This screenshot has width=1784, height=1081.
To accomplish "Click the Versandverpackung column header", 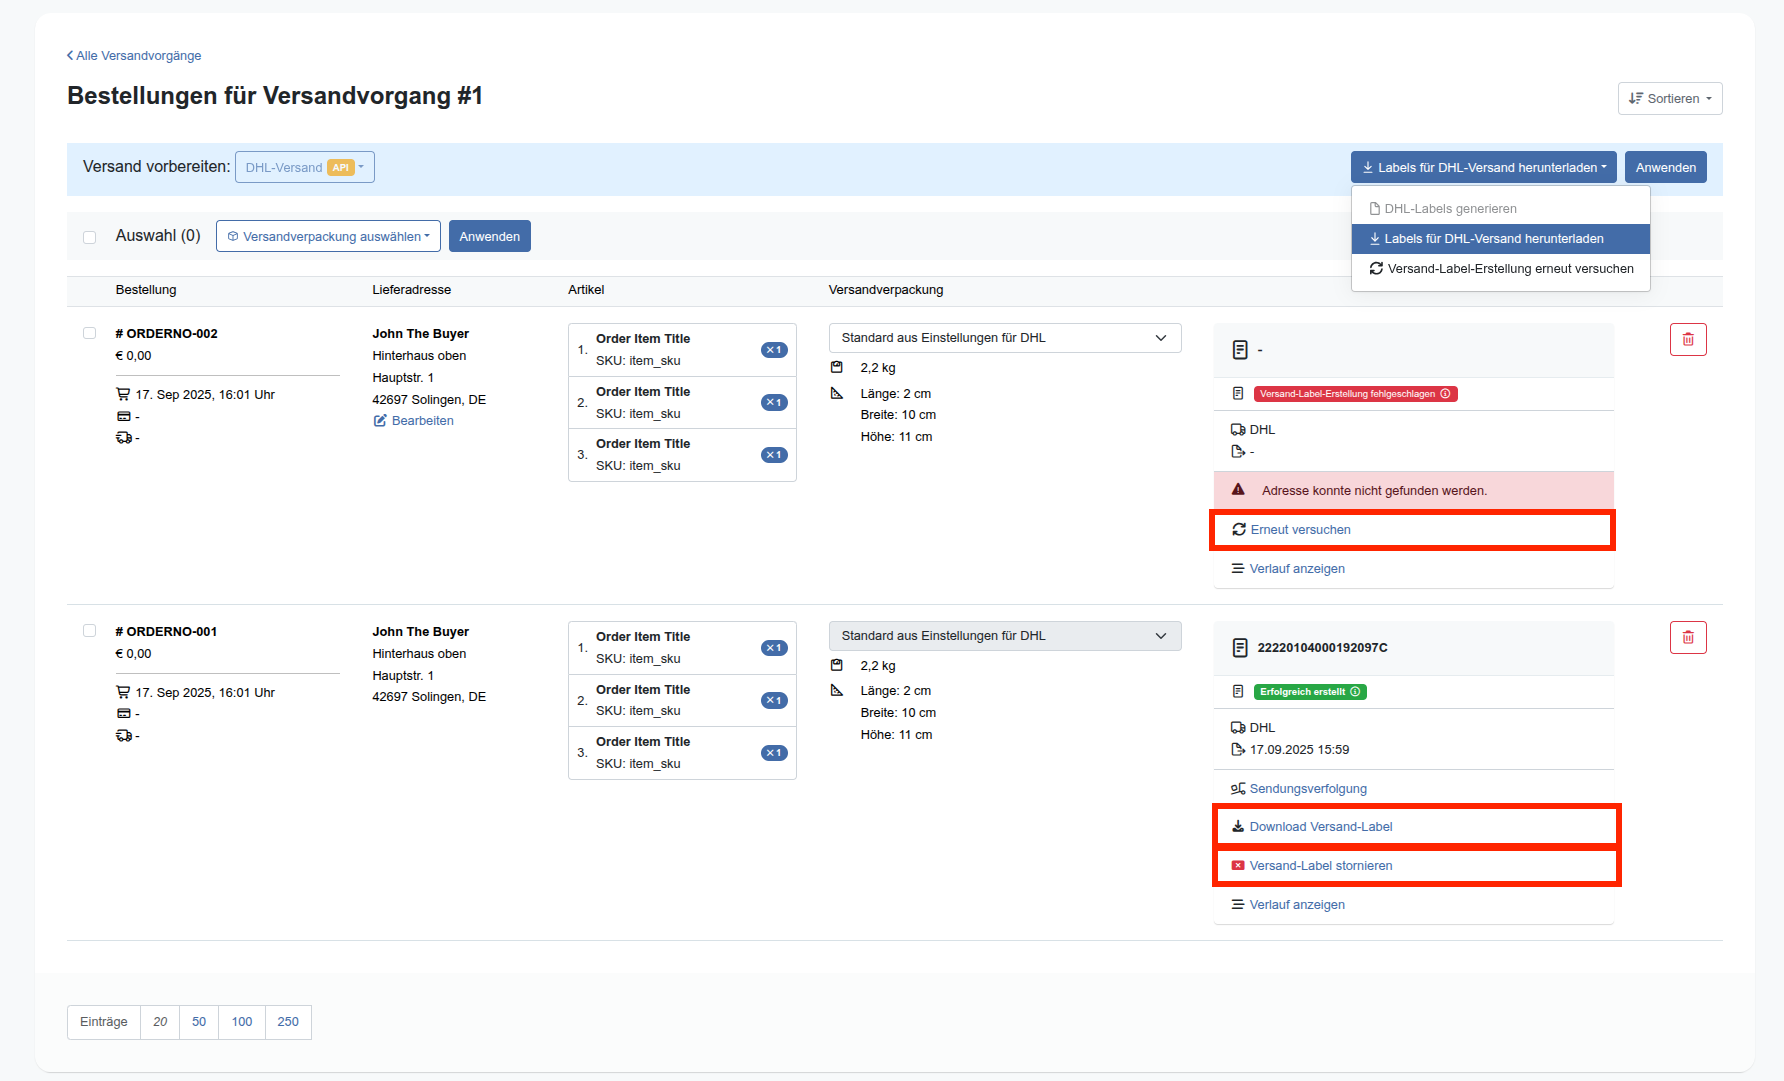I will [x=886, y=290].
